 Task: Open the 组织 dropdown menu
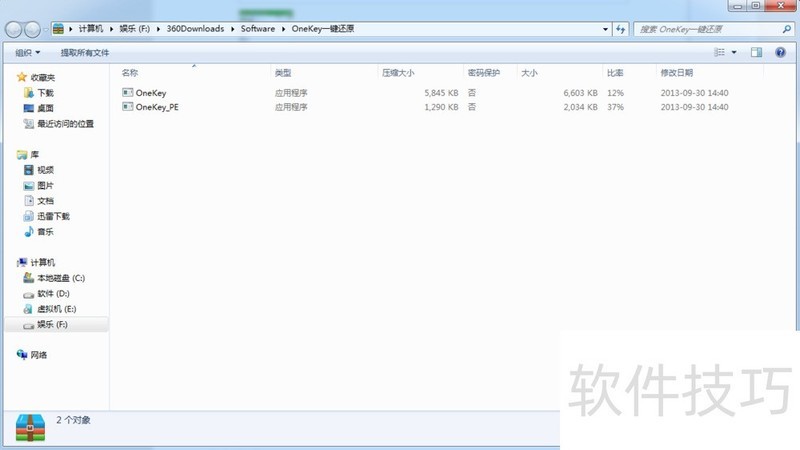coord(28,52)
